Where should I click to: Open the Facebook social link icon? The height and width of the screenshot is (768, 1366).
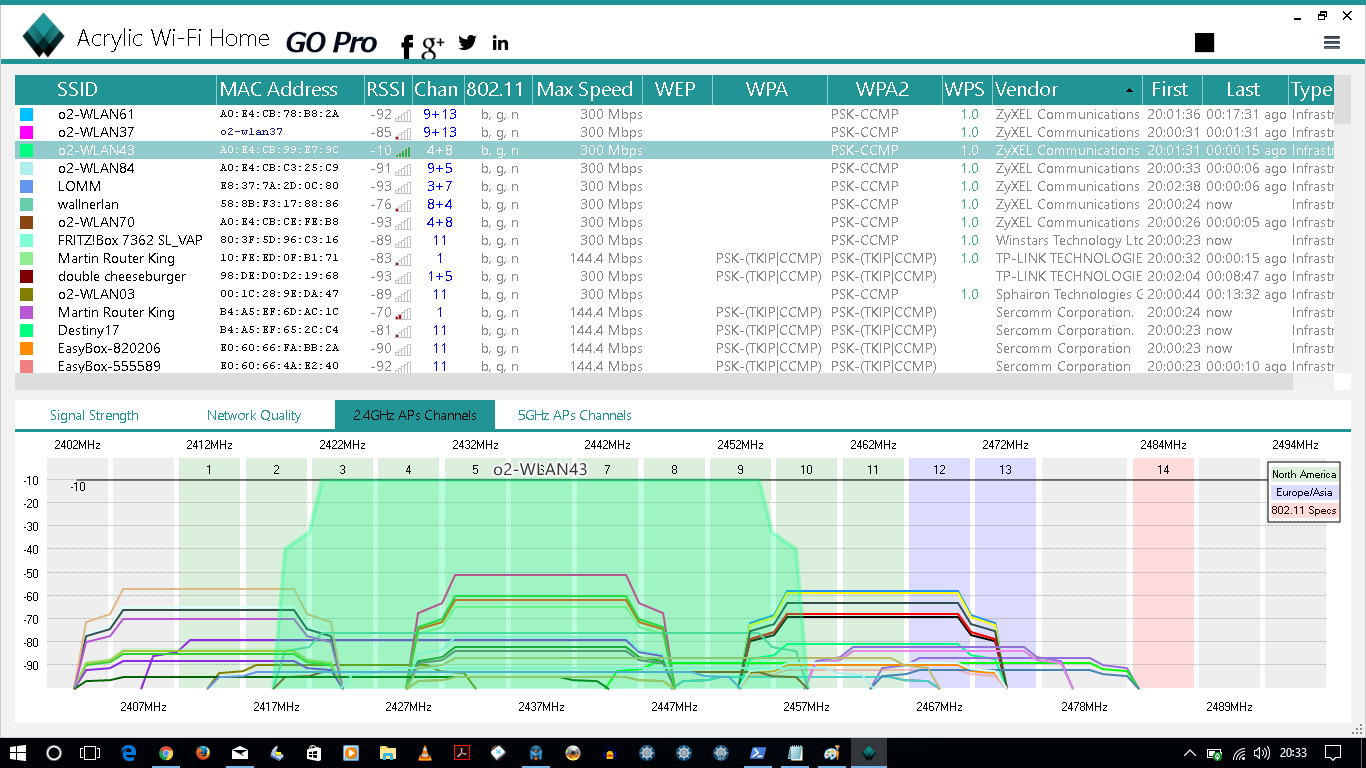point(407,46)
